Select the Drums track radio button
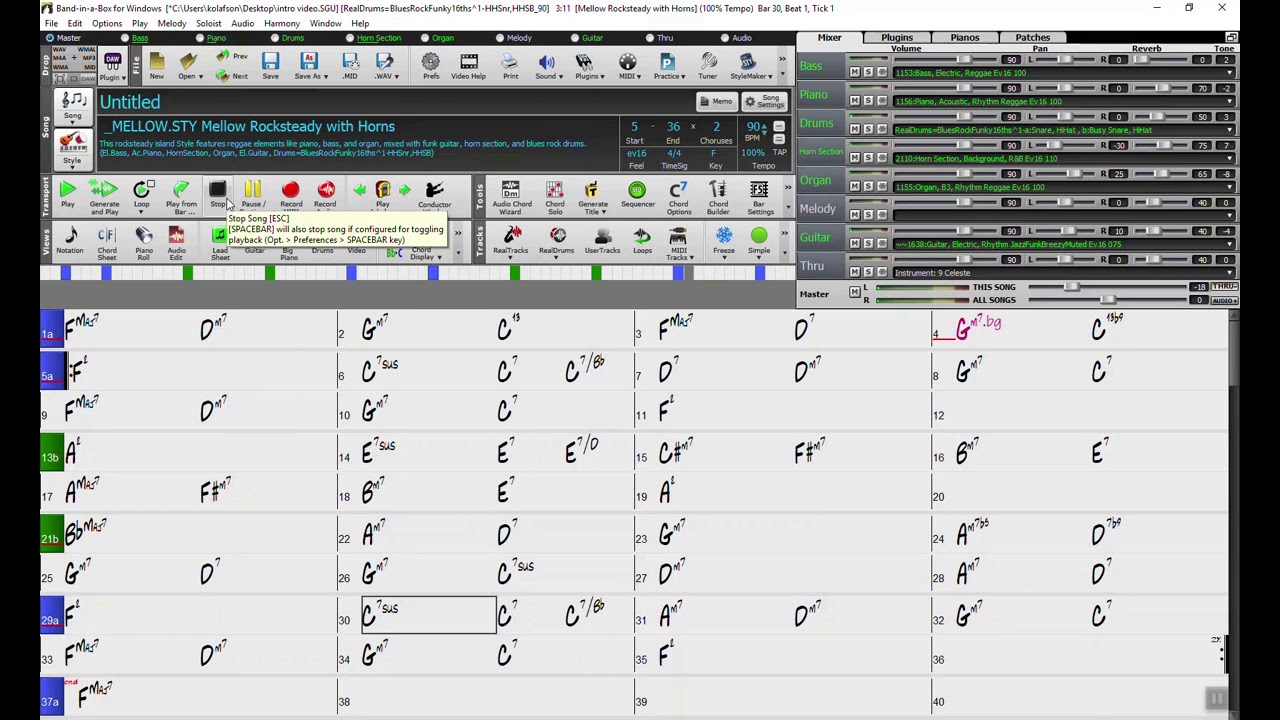Image resolution: width=1280 pixels, height=720 pixels. pos(273,38)
